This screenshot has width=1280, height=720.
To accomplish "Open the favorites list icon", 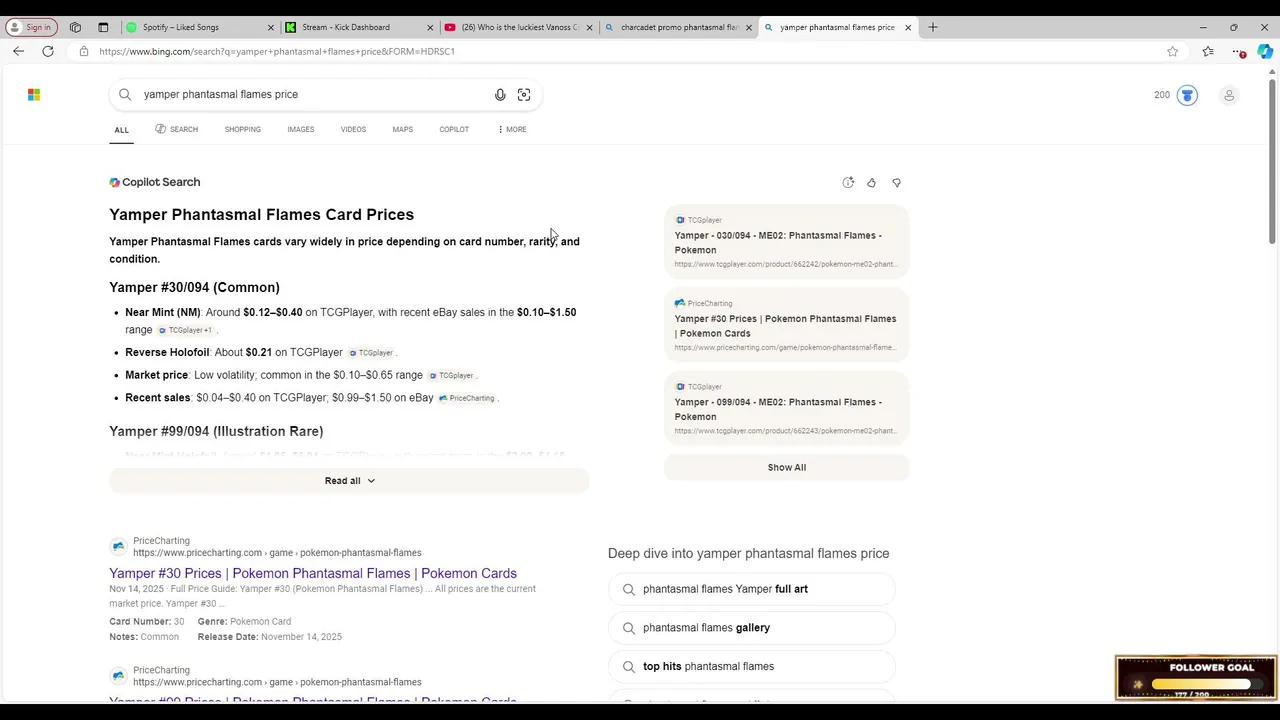I will pos(1208,51).
